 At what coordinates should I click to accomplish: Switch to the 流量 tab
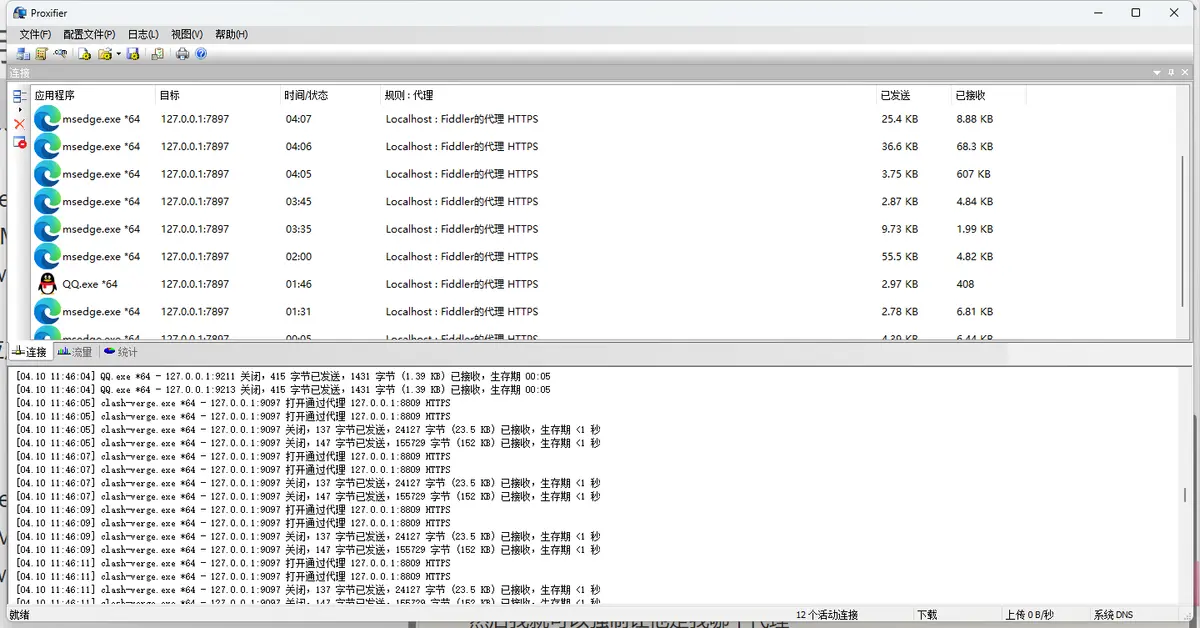coord(75,352)
